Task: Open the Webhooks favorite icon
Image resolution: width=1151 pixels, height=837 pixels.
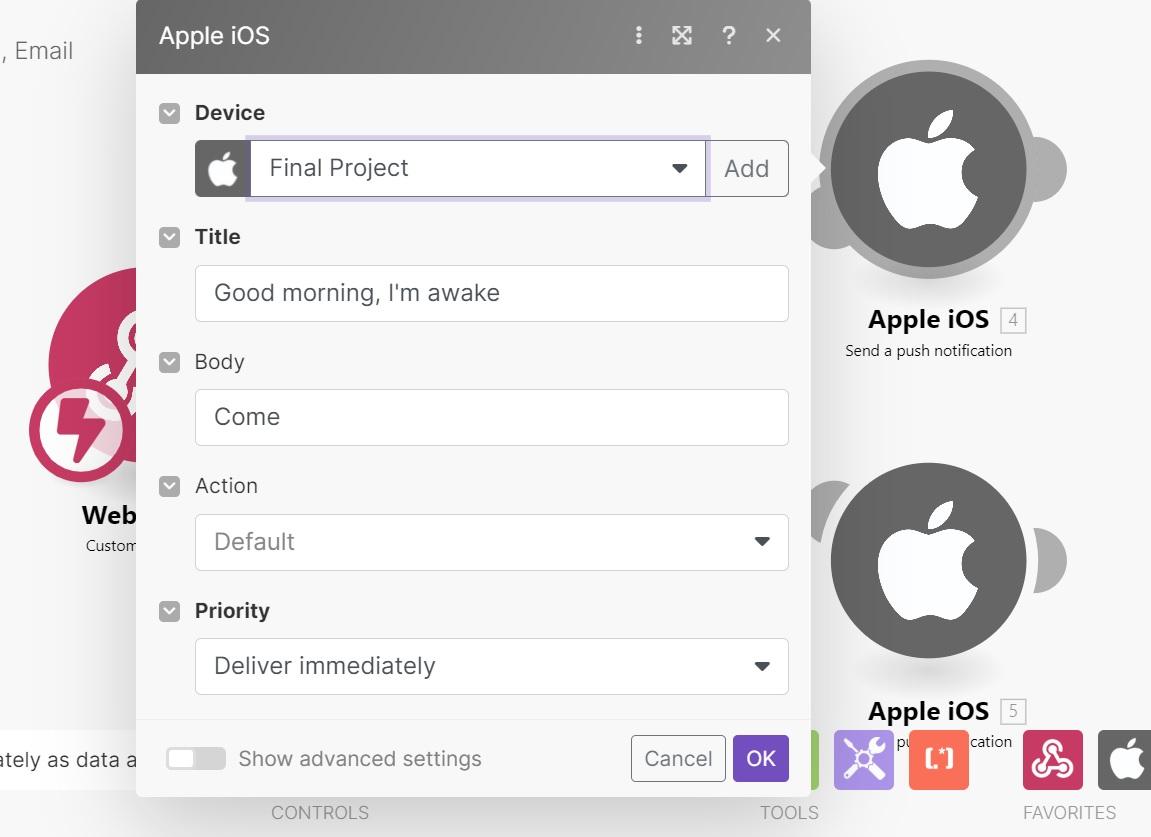Action: point(1052,760)
